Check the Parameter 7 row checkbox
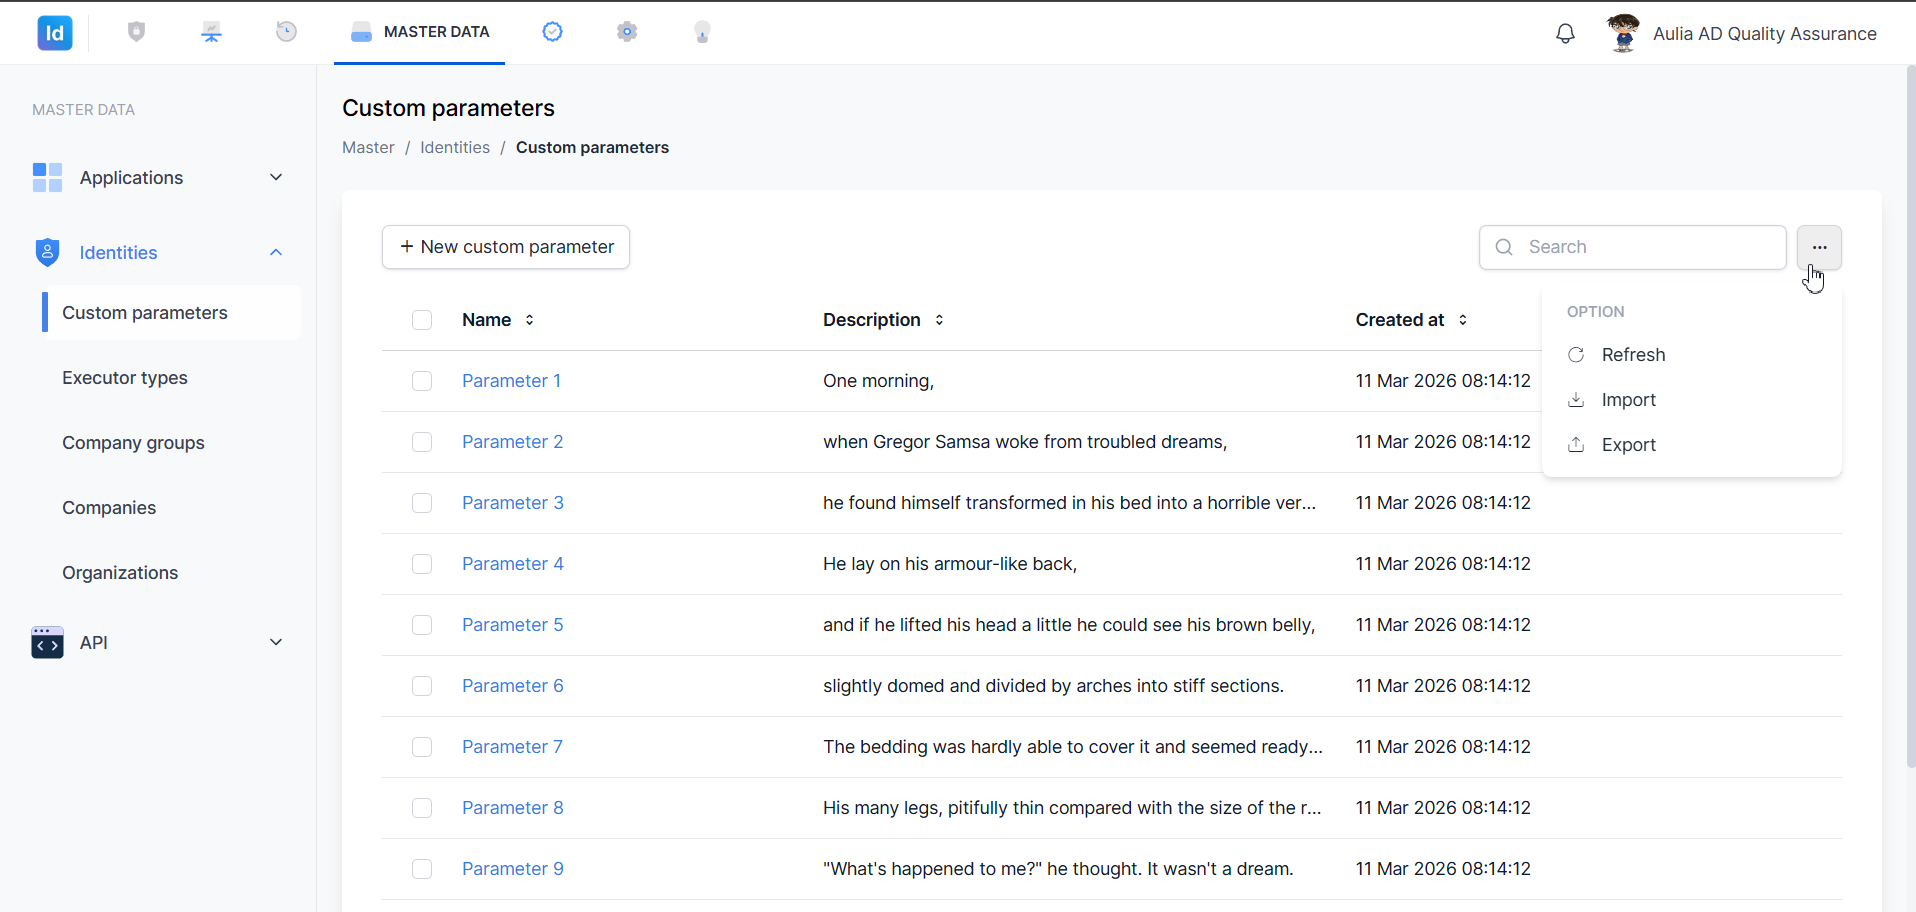 tap(422, 747)
